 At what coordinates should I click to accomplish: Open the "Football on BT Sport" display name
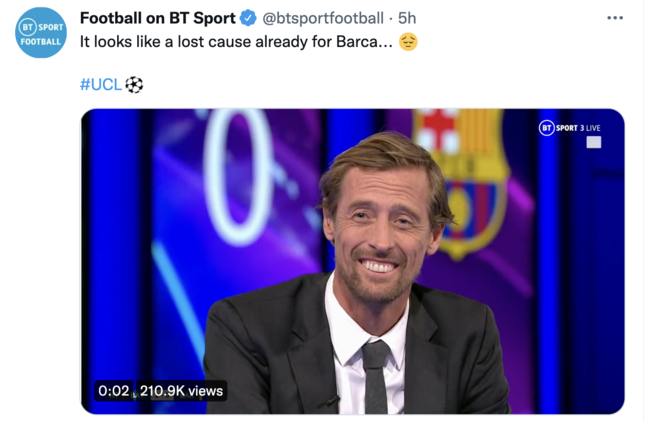tap(157, 18)
